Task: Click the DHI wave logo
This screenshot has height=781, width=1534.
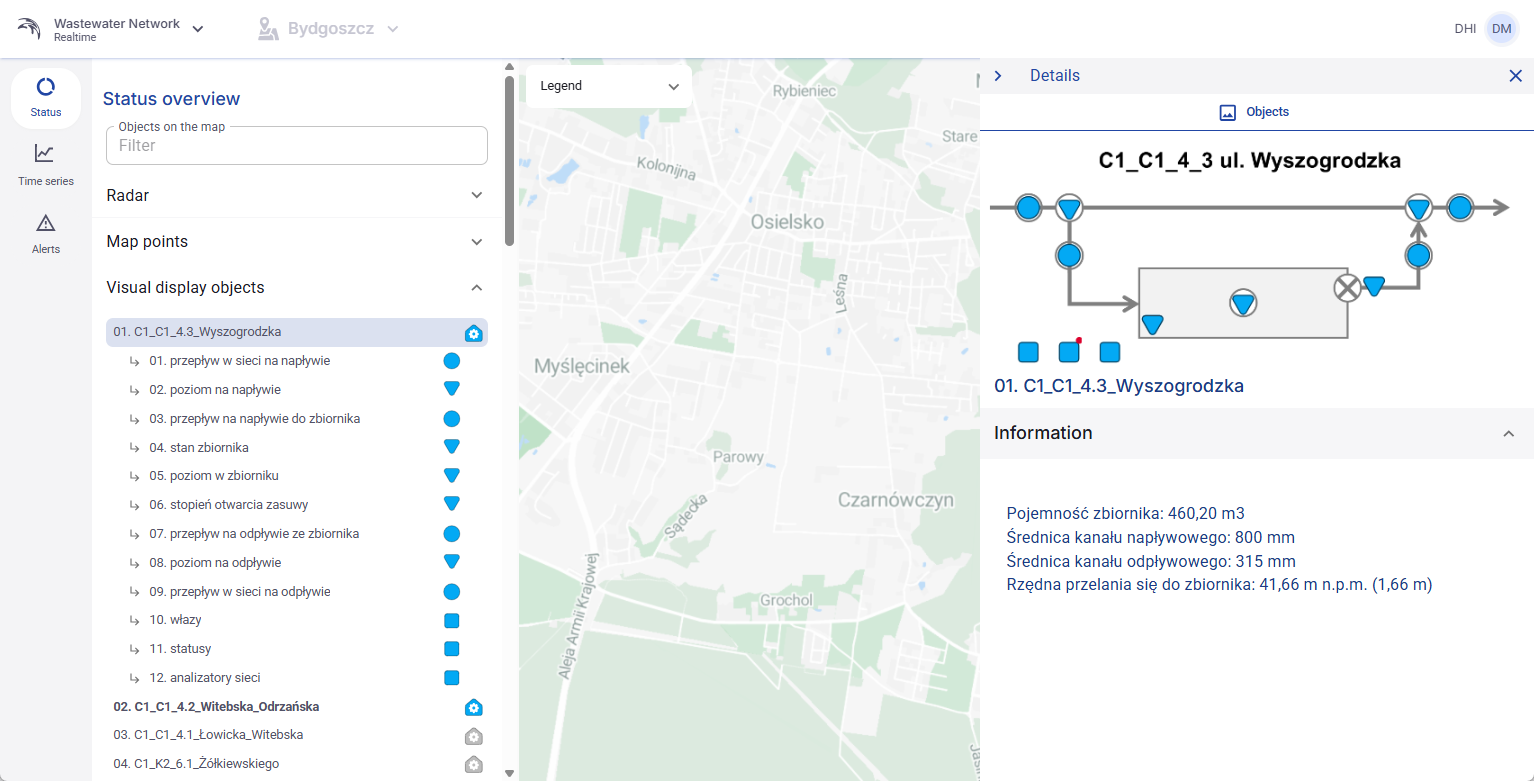Action: point(30,29)
